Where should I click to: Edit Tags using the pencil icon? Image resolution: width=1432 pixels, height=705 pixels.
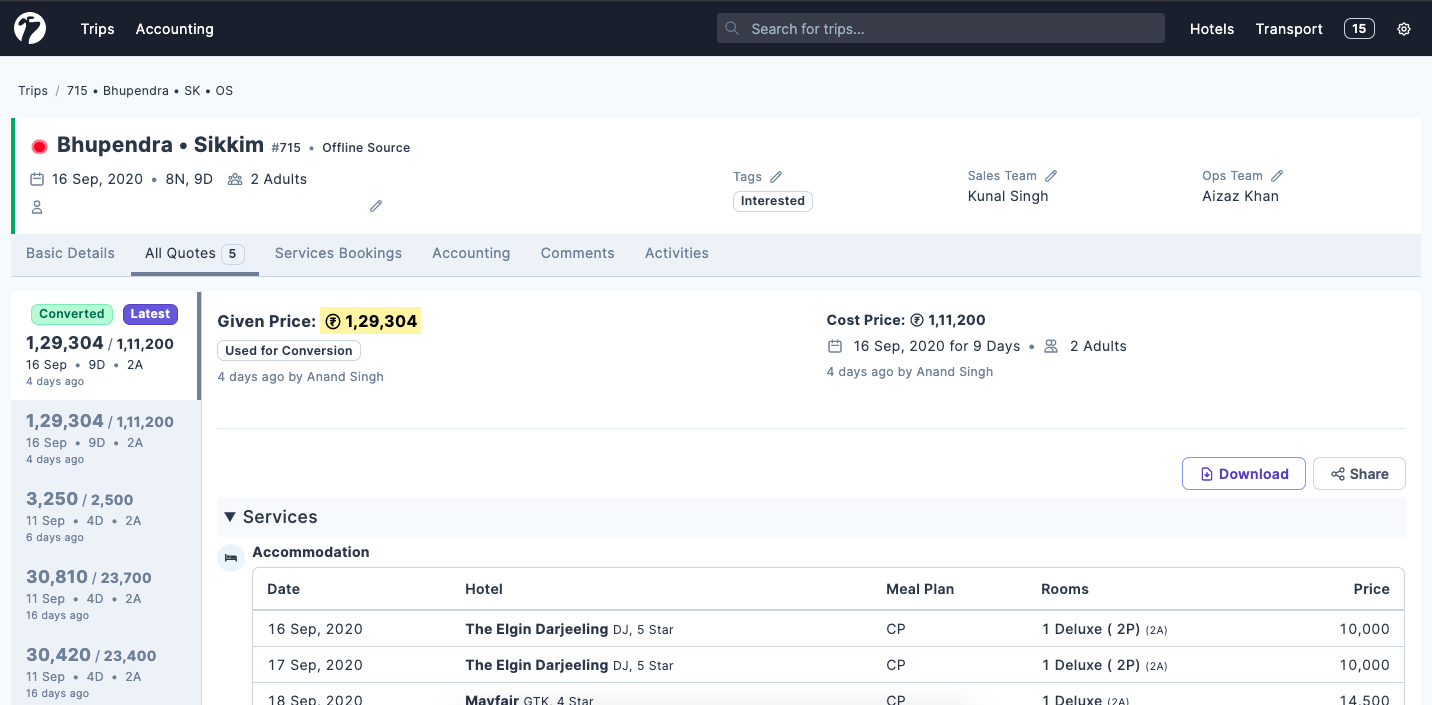point(777,176)
